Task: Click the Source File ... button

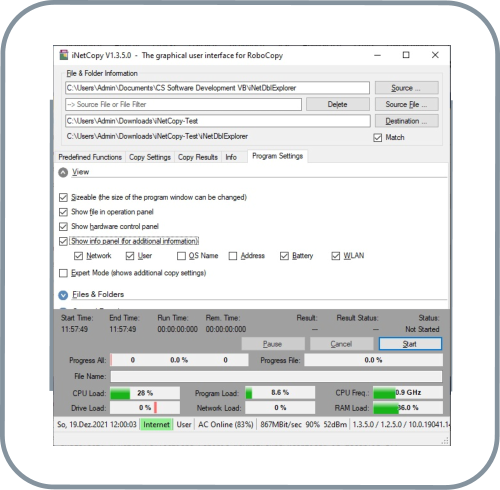Action: pyautogui.click(x=407, y=104)
